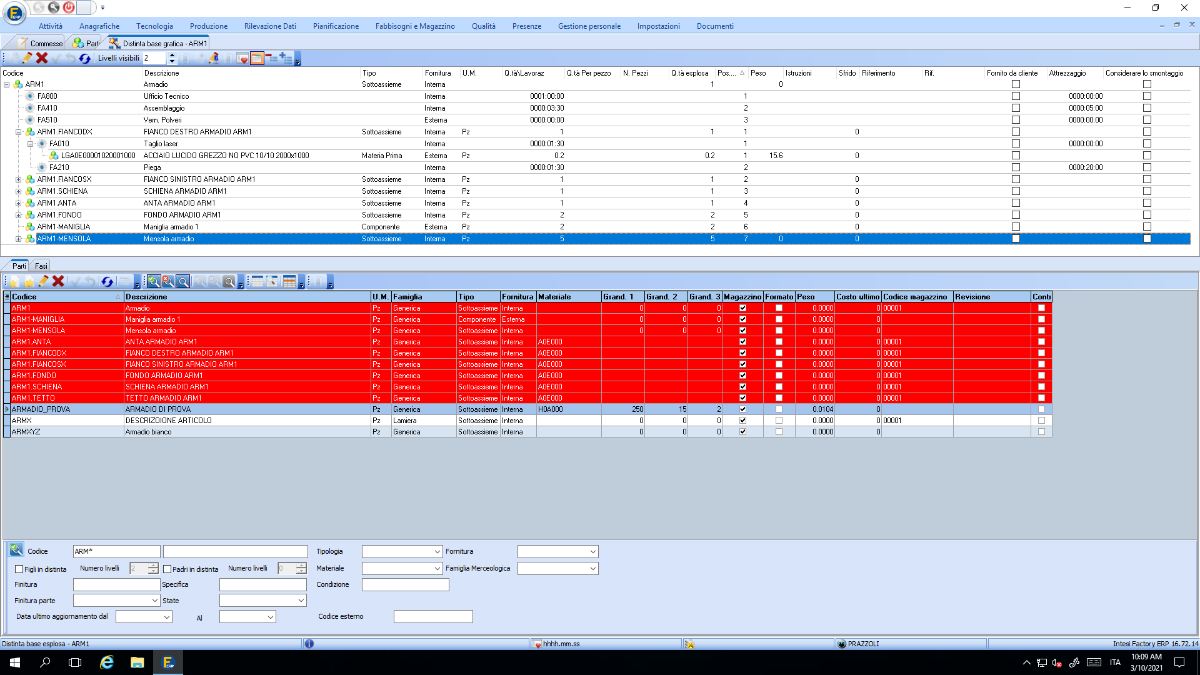Image resolution: width=1200 pixels, height=675 pixels.
Task: Refresh the Parti list with its blue arrows icon
Action: pyautogui.click(x=107, y=280)
